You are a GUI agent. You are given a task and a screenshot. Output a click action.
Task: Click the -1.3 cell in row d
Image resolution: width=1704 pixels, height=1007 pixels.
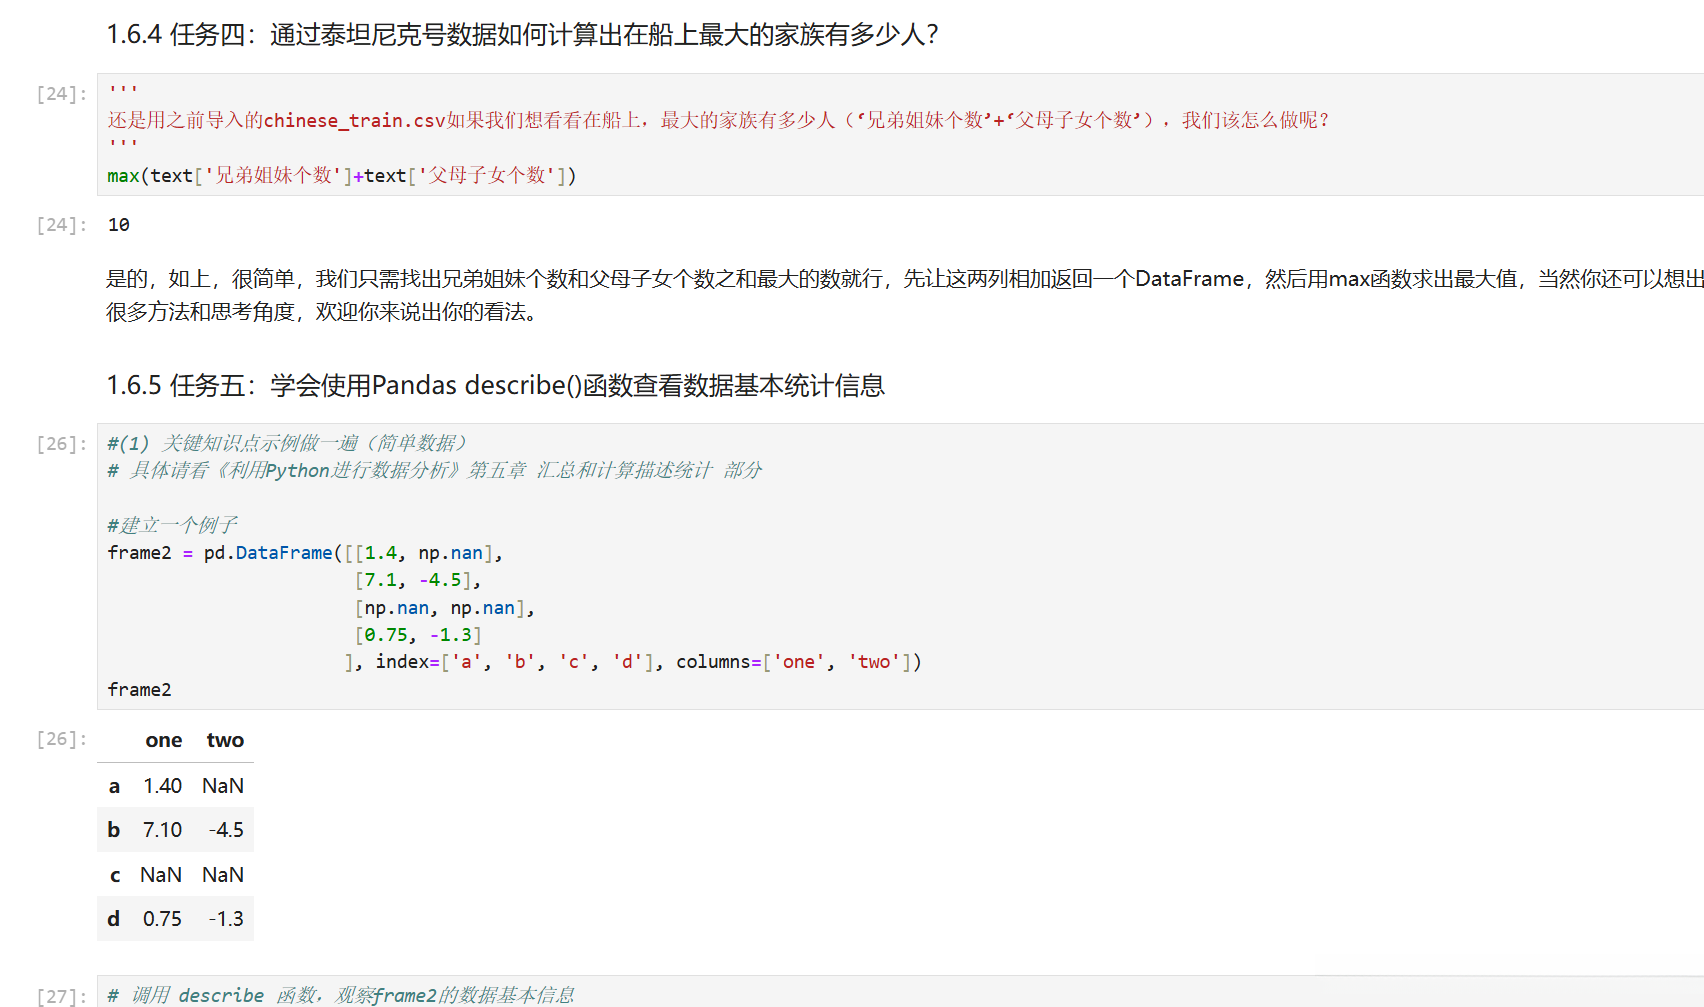(x=226, y=919)
